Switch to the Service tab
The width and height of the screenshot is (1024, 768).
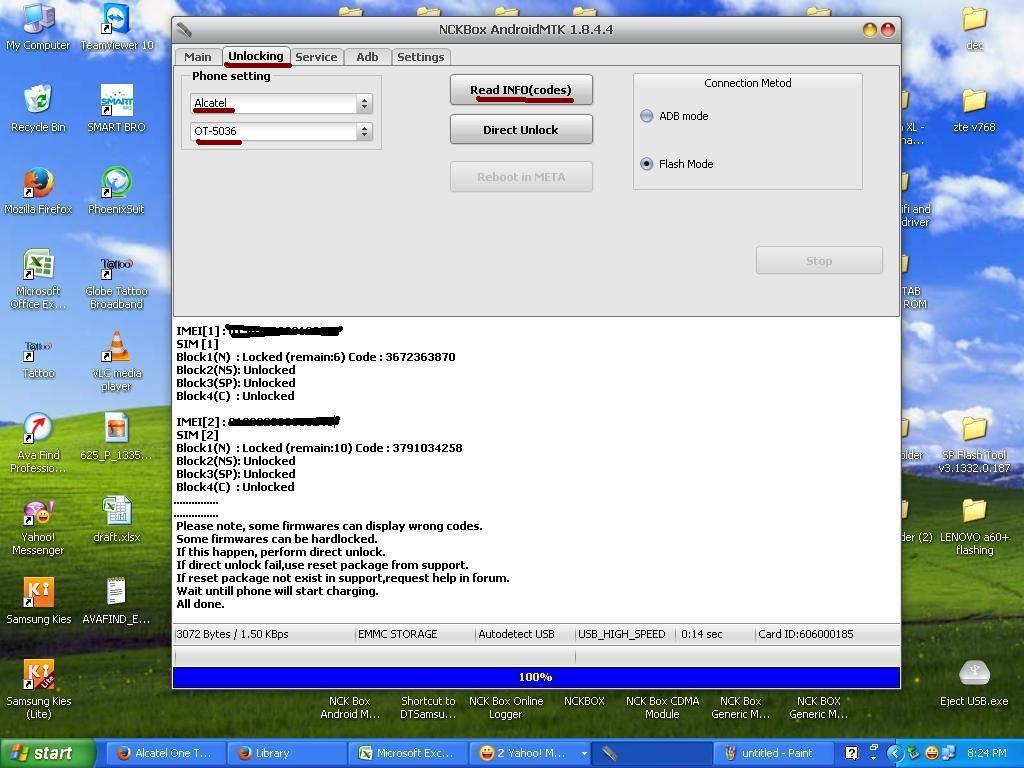coord(316,57)
